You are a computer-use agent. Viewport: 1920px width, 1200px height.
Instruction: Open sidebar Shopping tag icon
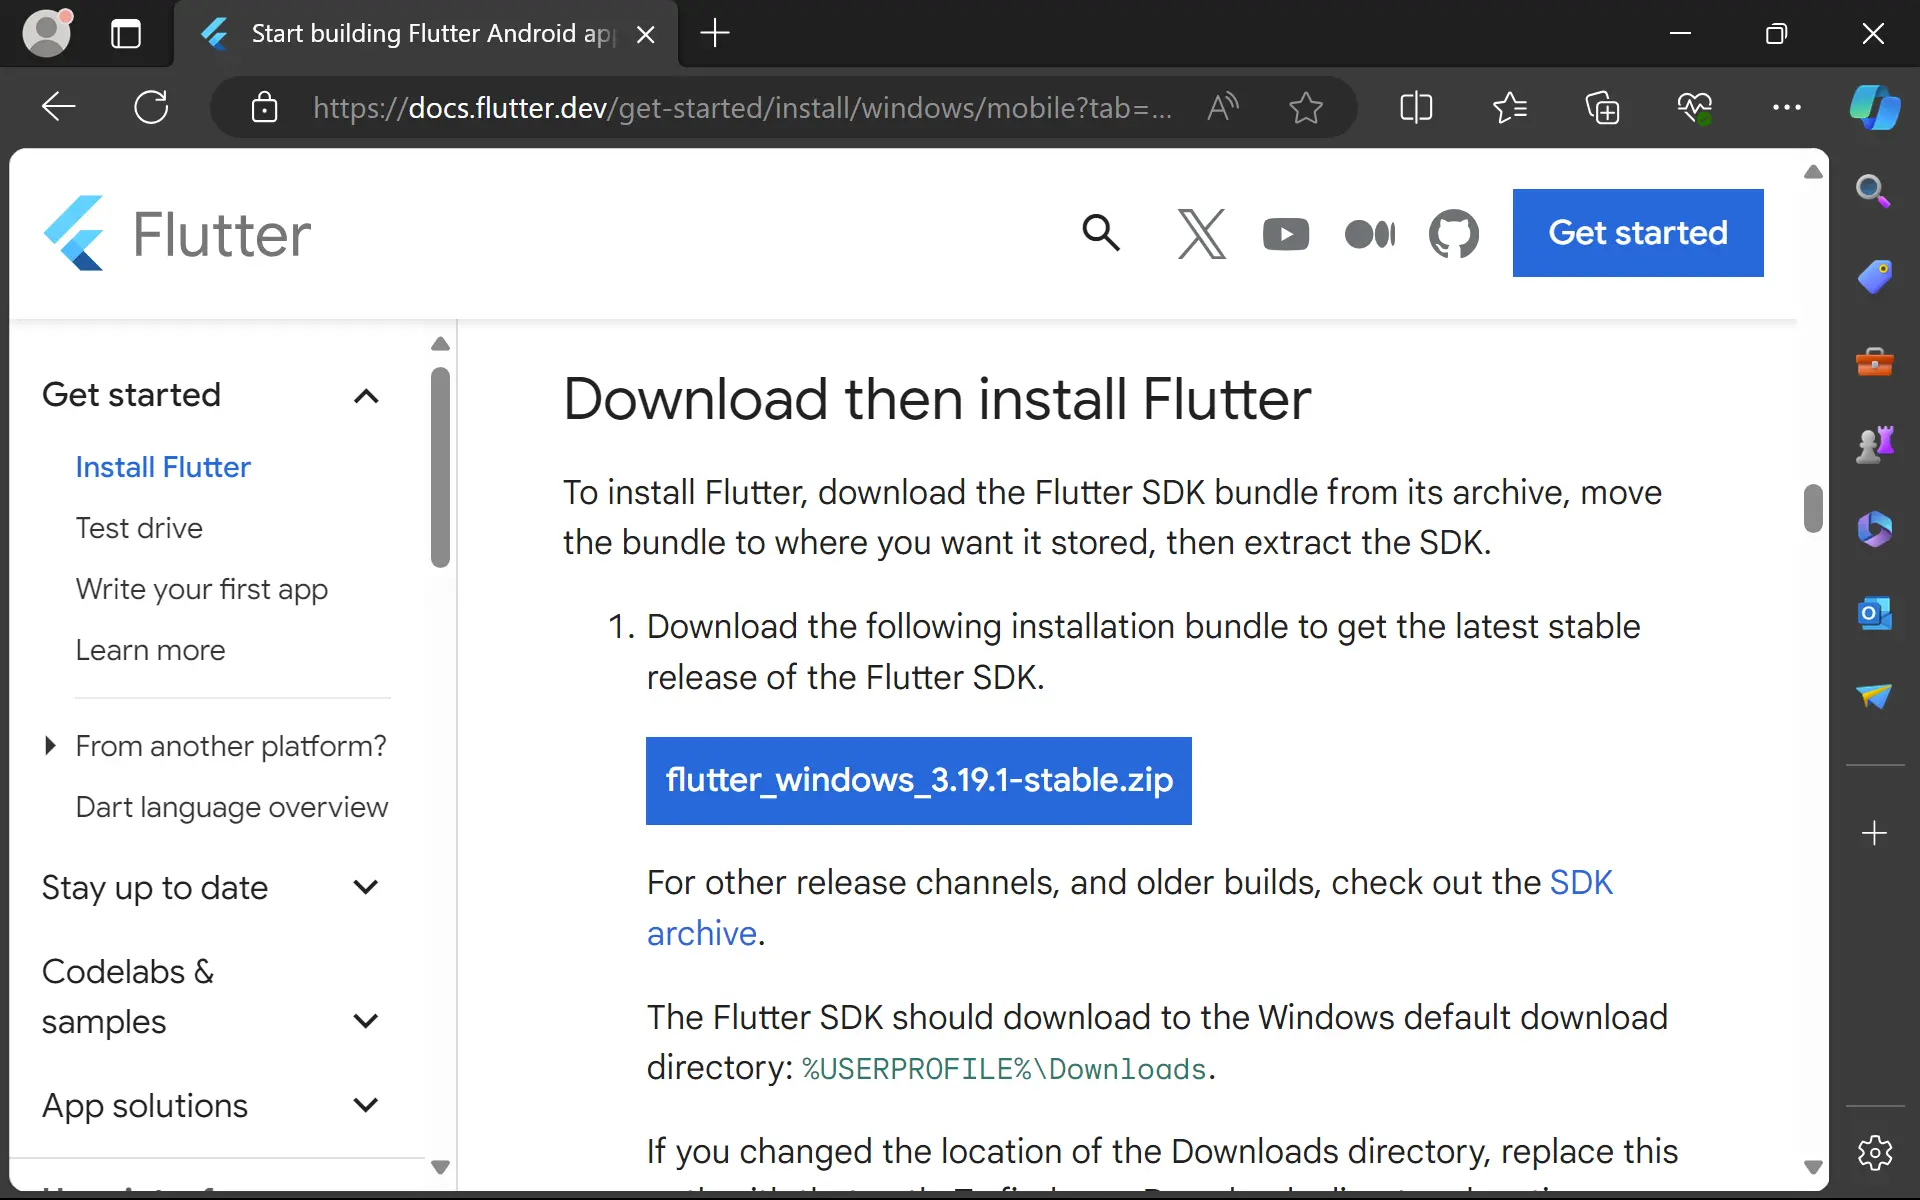click(x=1875, y=276)
